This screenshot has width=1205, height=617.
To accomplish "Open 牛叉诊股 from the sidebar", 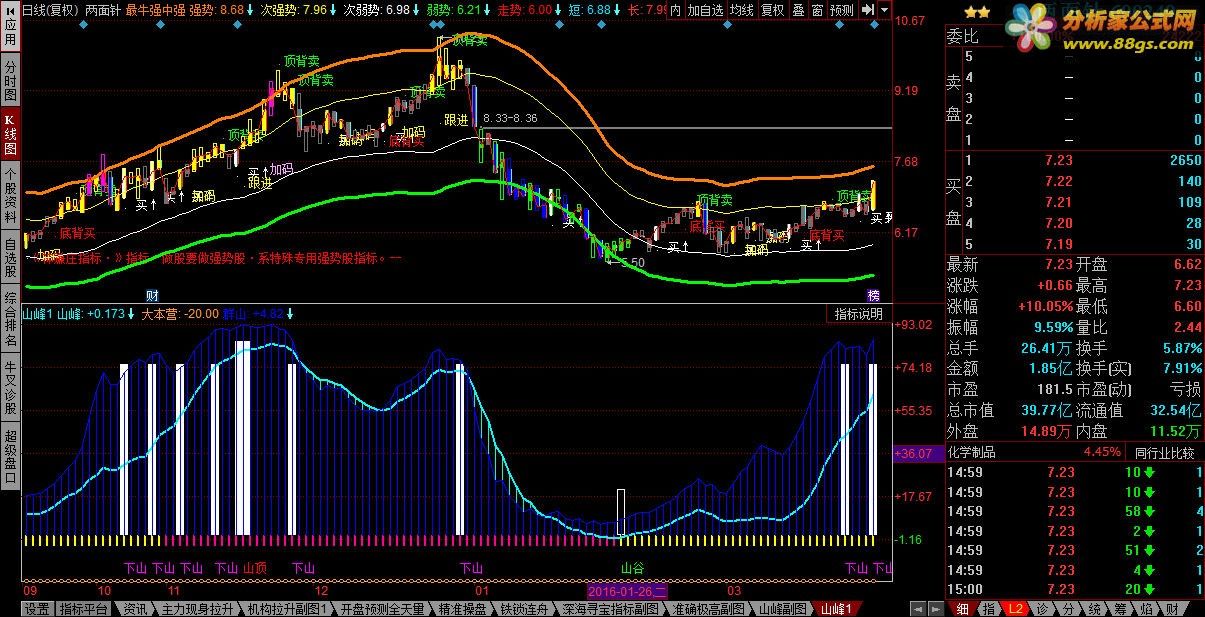I will click(x=10, y=389).
